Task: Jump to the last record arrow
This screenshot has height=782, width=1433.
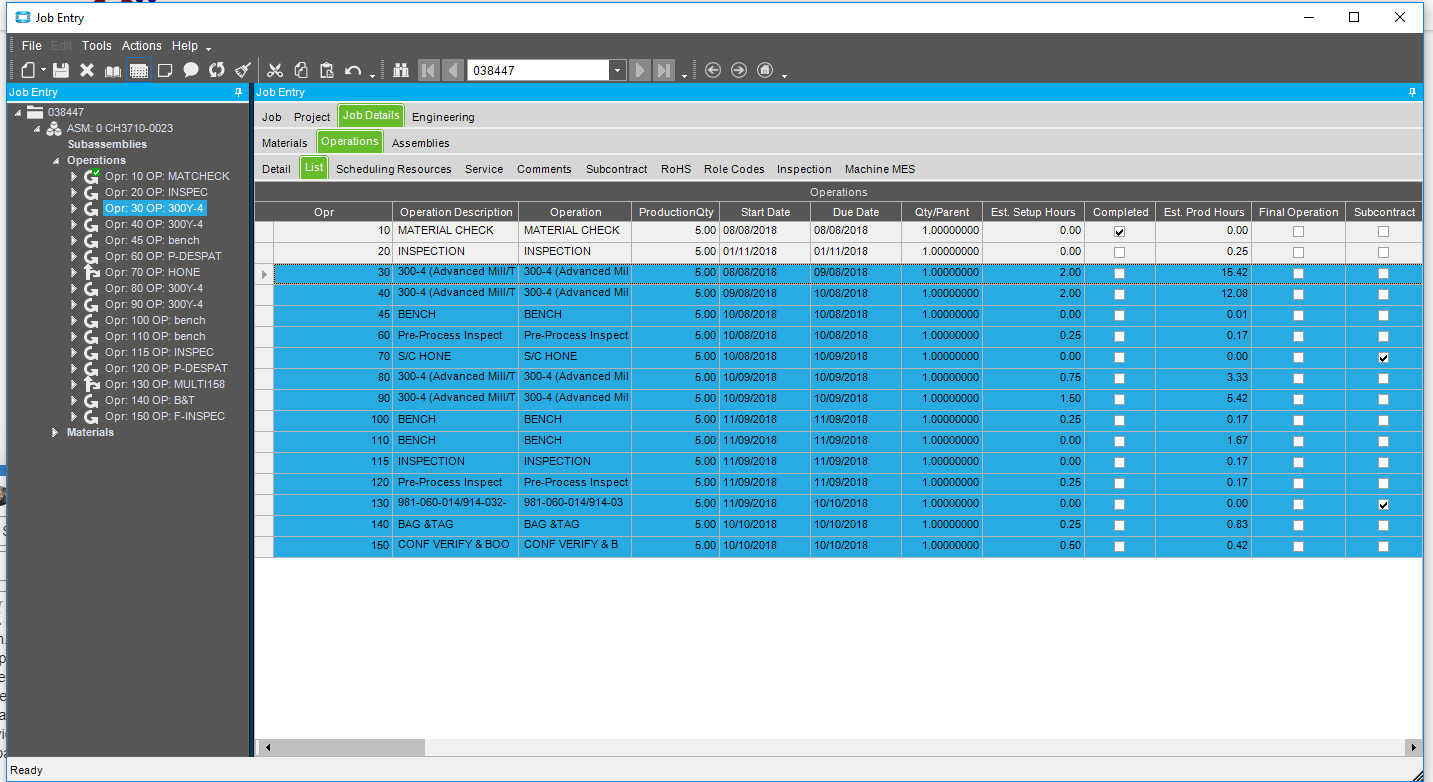Action: pyautogui.click(x=665, y=70)
